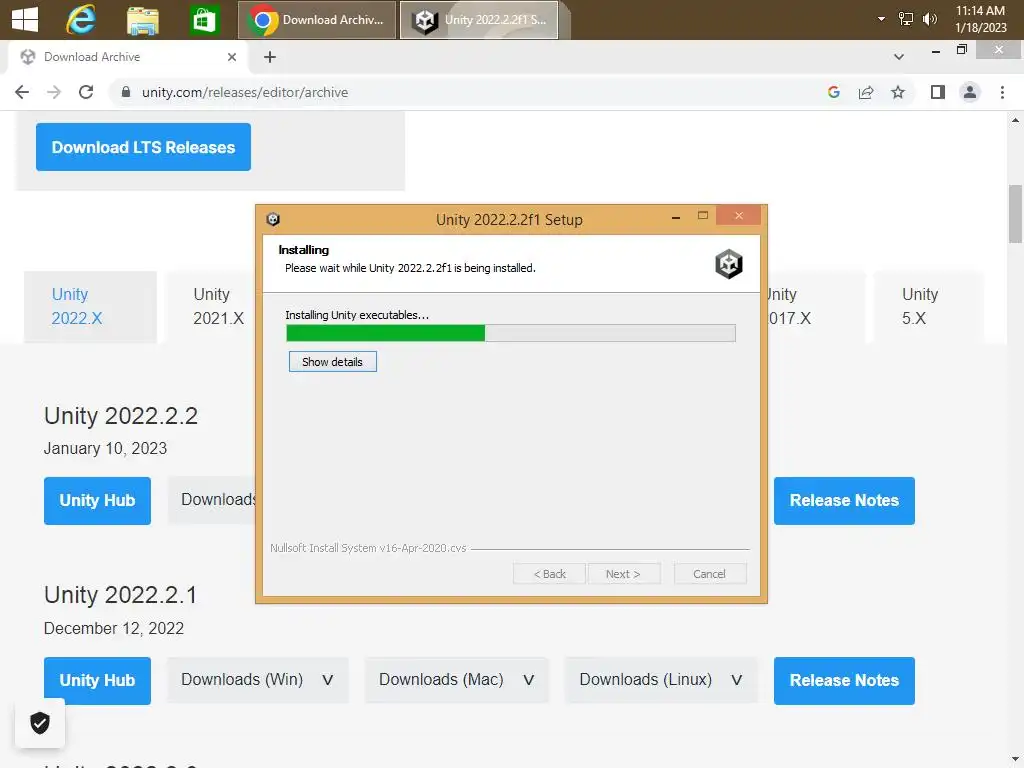Show hidden system tray icons
This screenshot has width=1024, height=768.
(x=881, y=19)
